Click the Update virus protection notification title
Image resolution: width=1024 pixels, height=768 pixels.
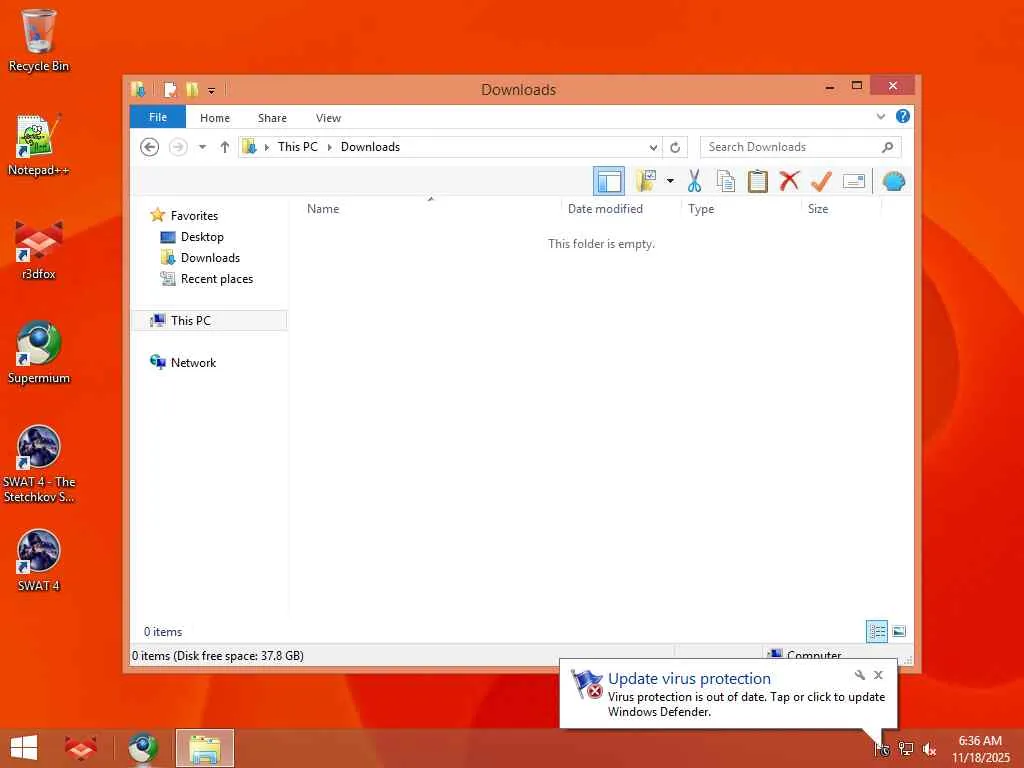689,679
